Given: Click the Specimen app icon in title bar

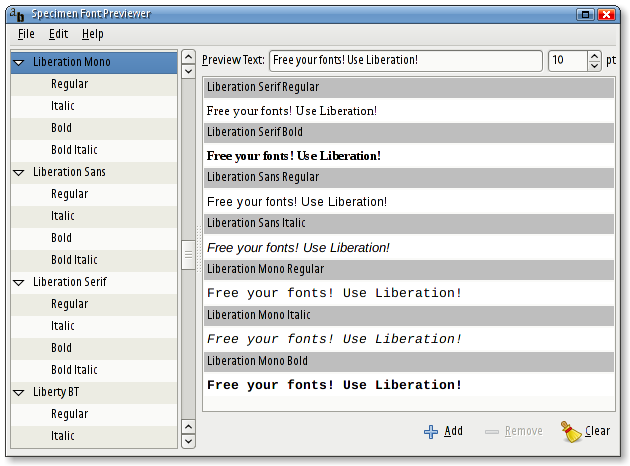Looking at the screenshot, I should pyautogui.click(x=17, y=15).
